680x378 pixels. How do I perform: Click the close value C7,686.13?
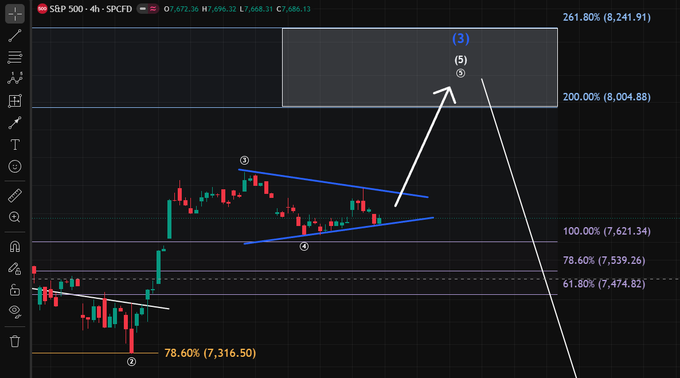294,9
